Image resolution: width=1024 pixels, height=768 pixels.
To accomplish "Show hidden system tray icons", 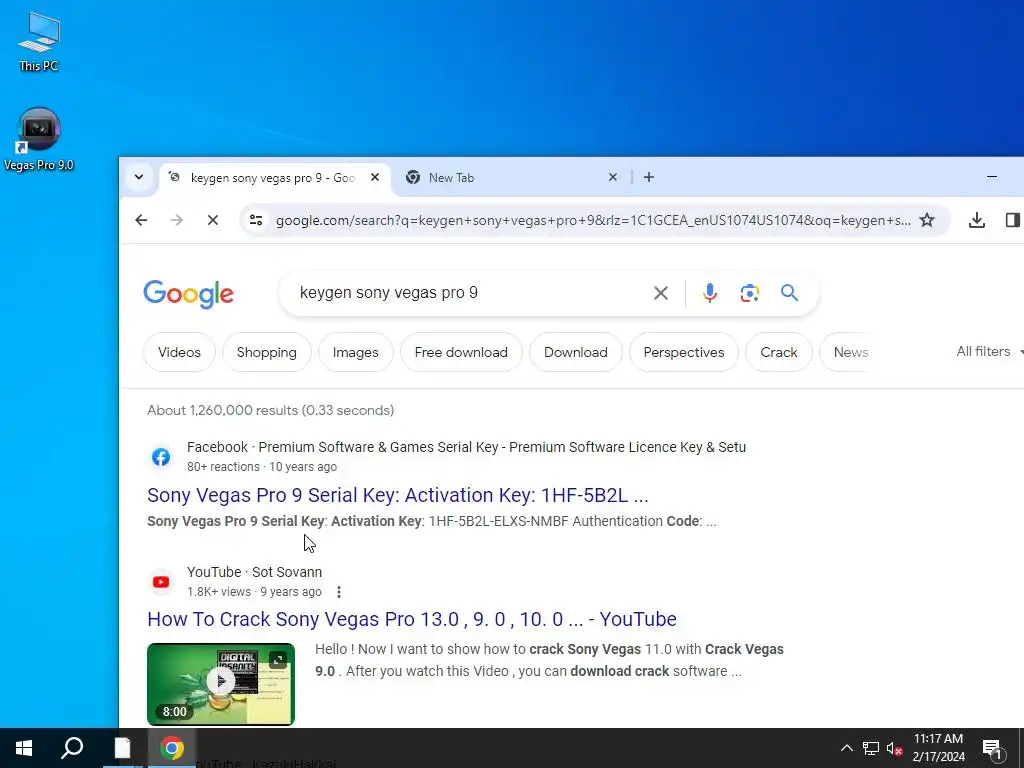I will pyautogui.click(x=846, y=748).
